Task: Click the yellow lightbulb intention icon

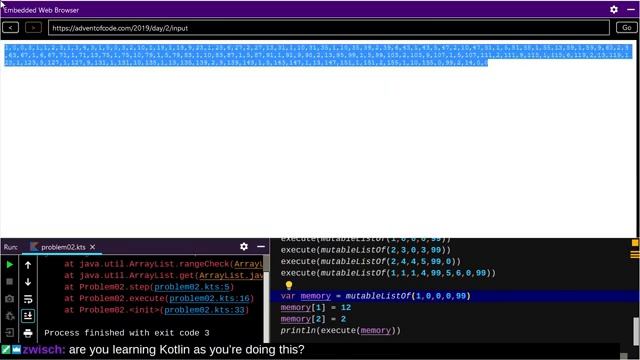Action: pos(289,285)
